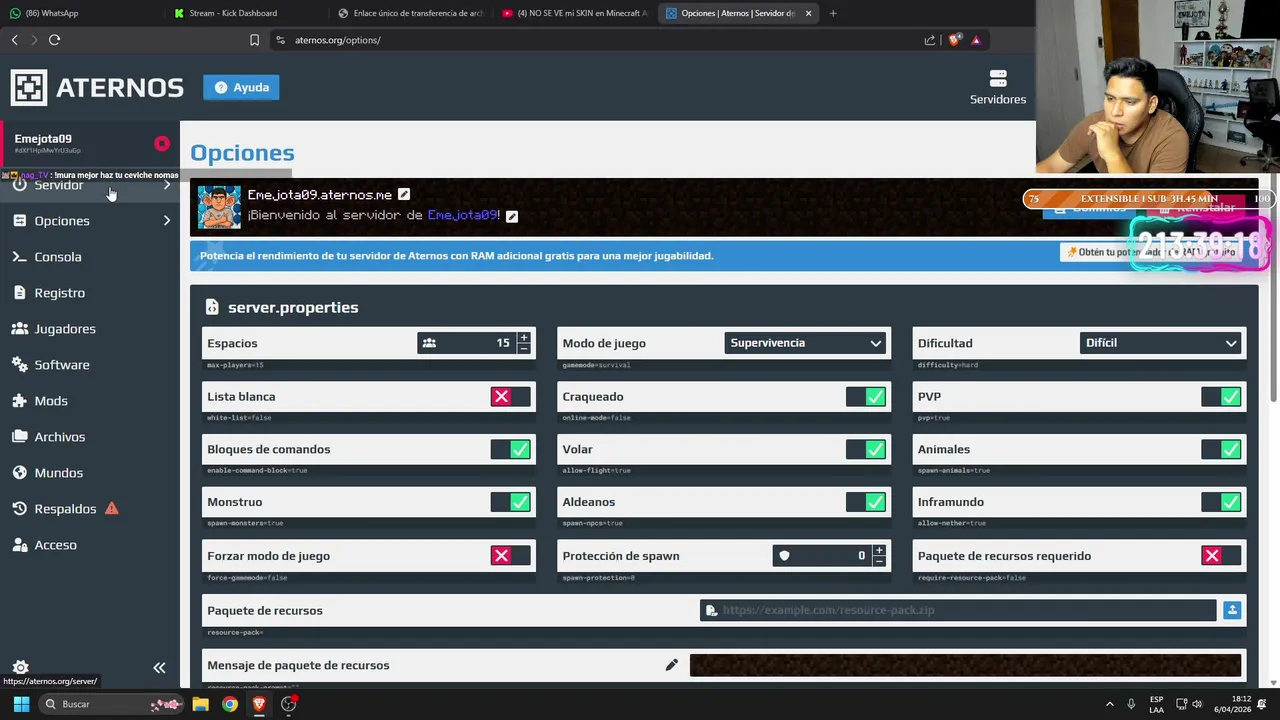
Task: Click the Aternos logo icon
Action: point(29,87)
